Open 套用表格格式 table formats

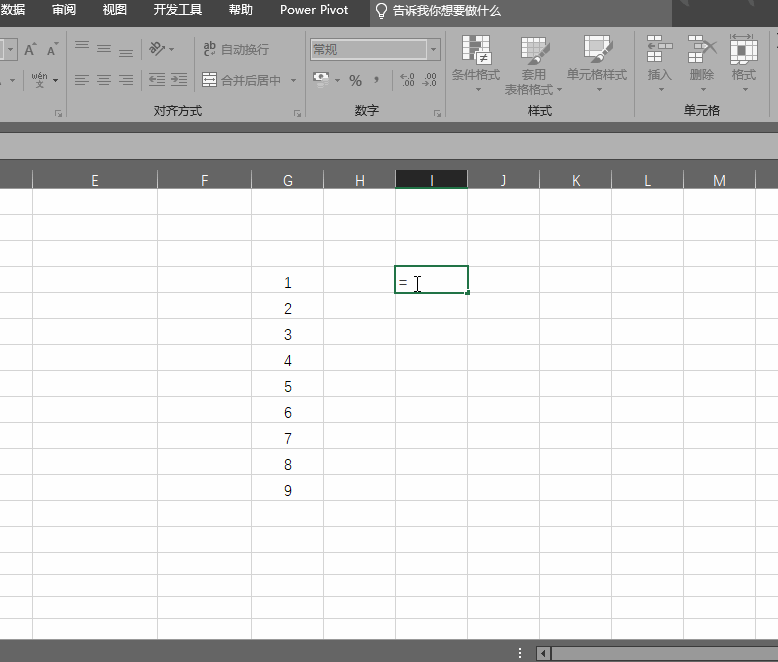[x=533, y=65]
